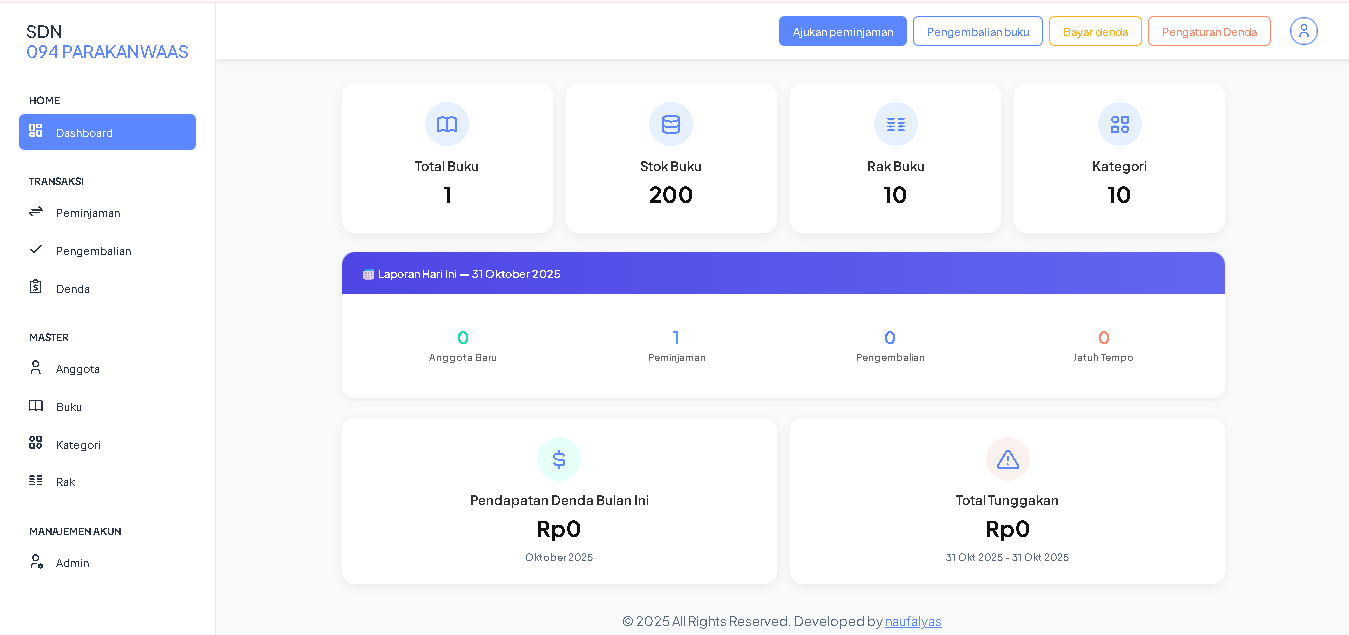Screen dimensions: 1349x635
Task: Select Denda in sidebar menu
Action: [x=73, y=289]
